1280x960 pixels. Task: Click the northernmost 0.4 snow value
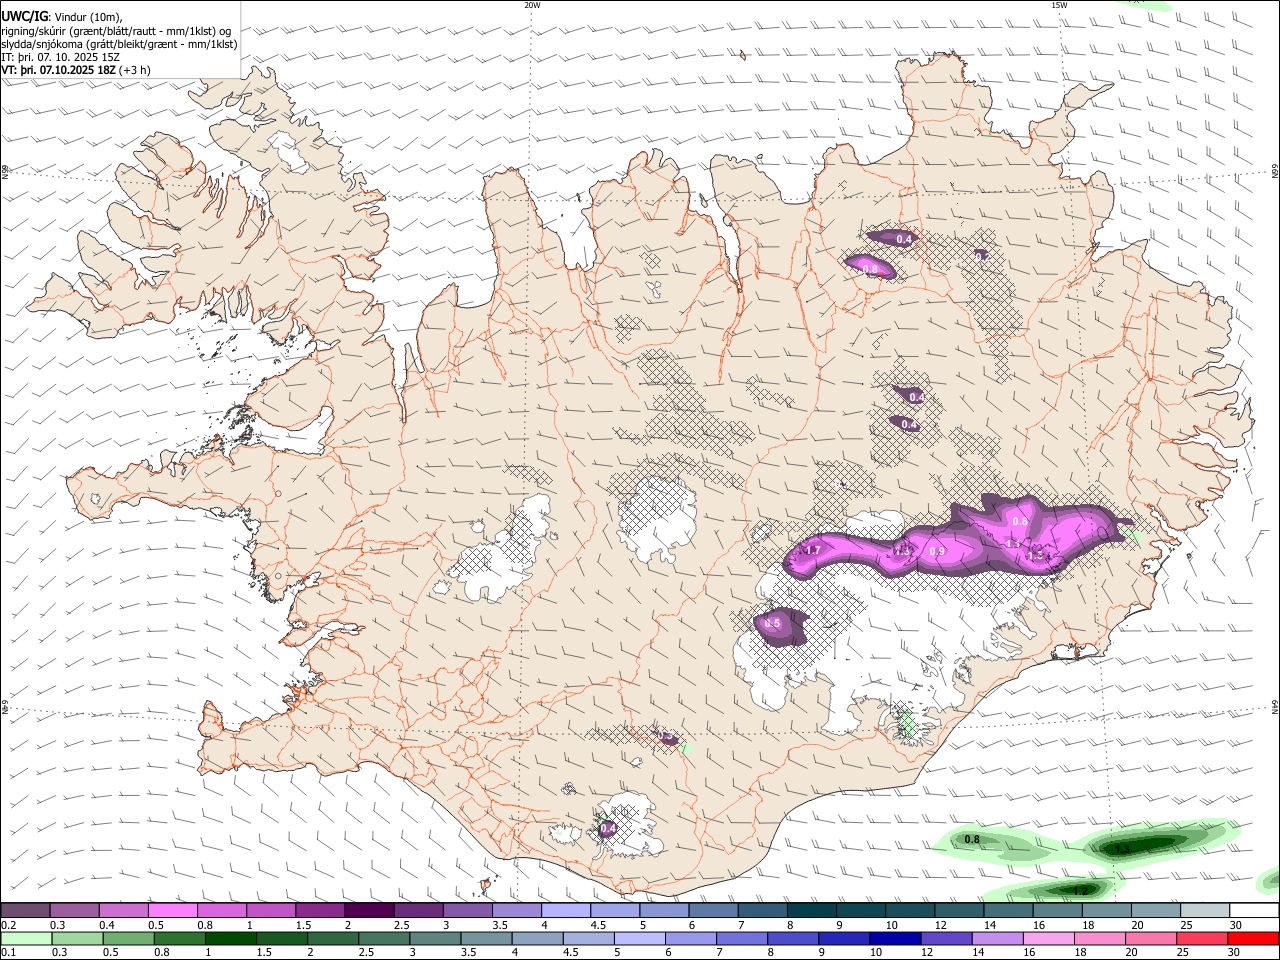[x=904, y=239]
